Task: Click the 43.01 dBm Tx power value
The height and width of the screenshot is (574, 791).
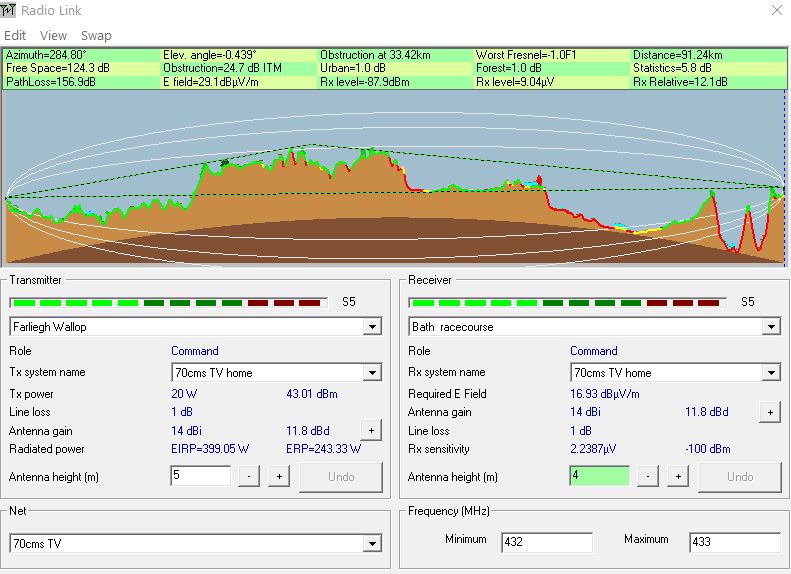Action: 312,394
